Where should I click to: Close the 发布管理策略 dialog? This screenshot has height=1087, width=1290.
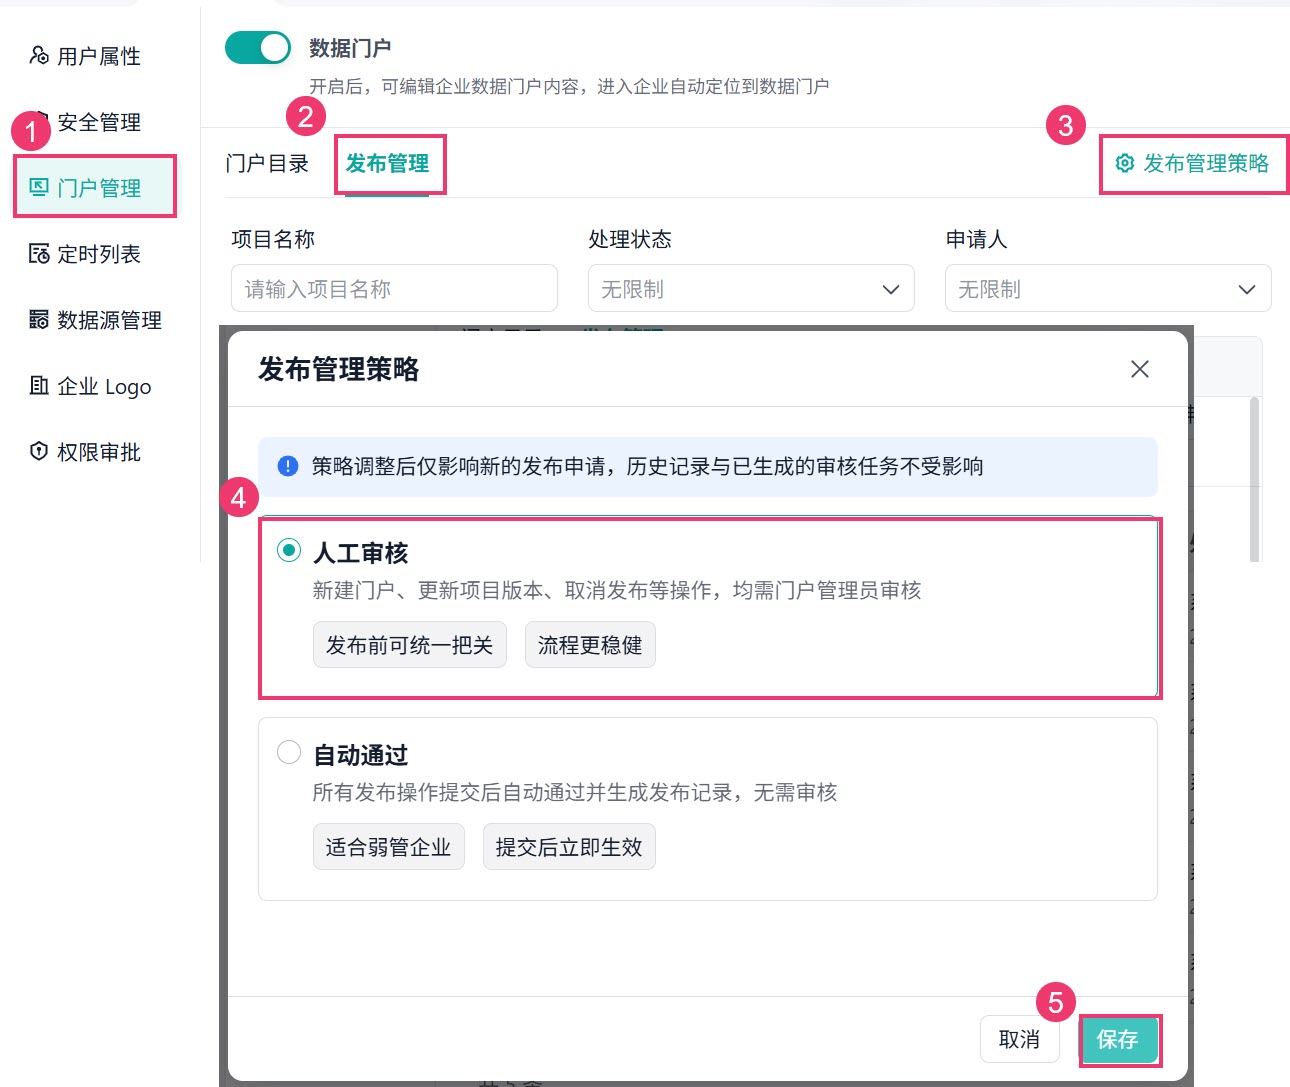point(1140,369)
